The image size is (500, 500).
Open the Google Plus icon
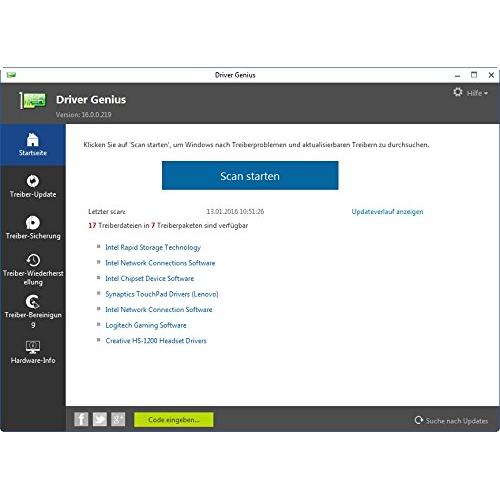(118, 419)
